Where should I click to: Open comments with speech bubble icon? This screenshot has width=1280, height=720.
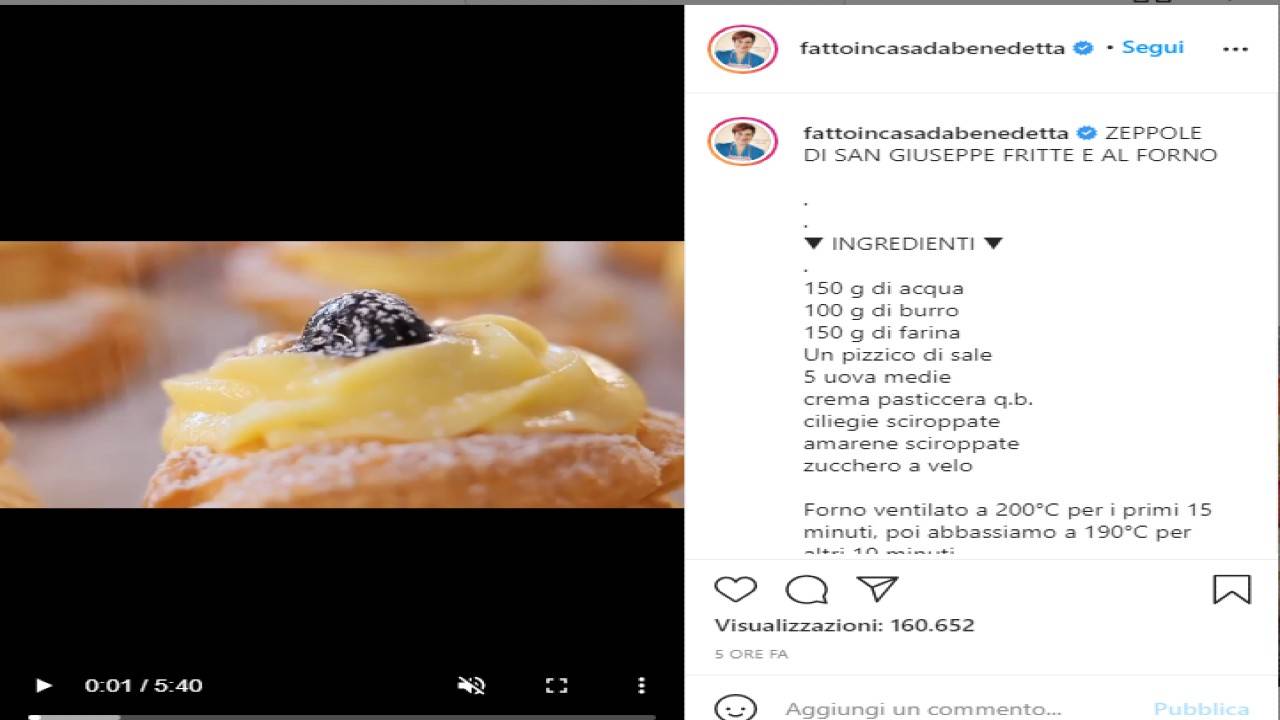pos(806,590)
